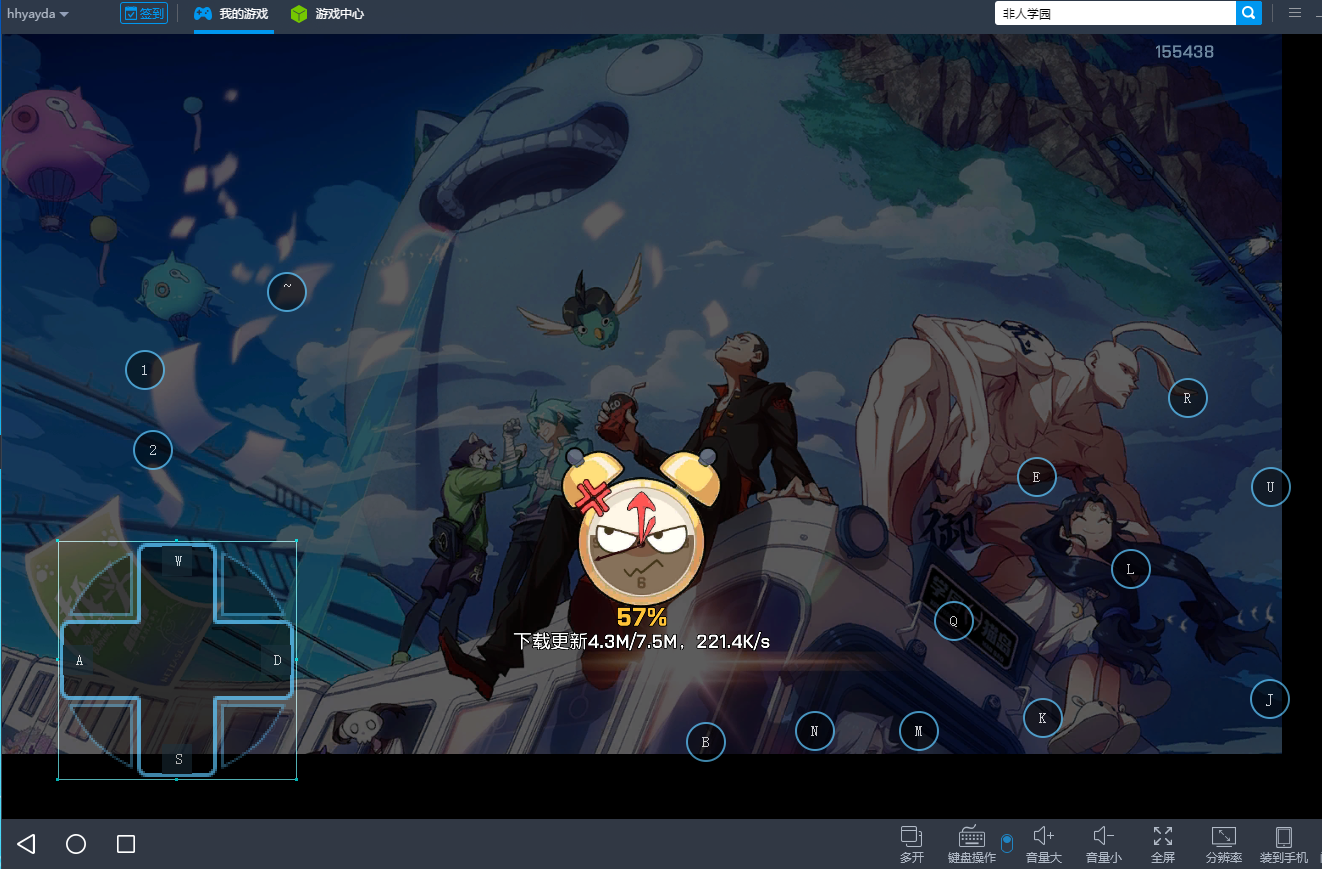Click the 155438 number in game corner
The image size is (1322, 869).
(1184, 52)
